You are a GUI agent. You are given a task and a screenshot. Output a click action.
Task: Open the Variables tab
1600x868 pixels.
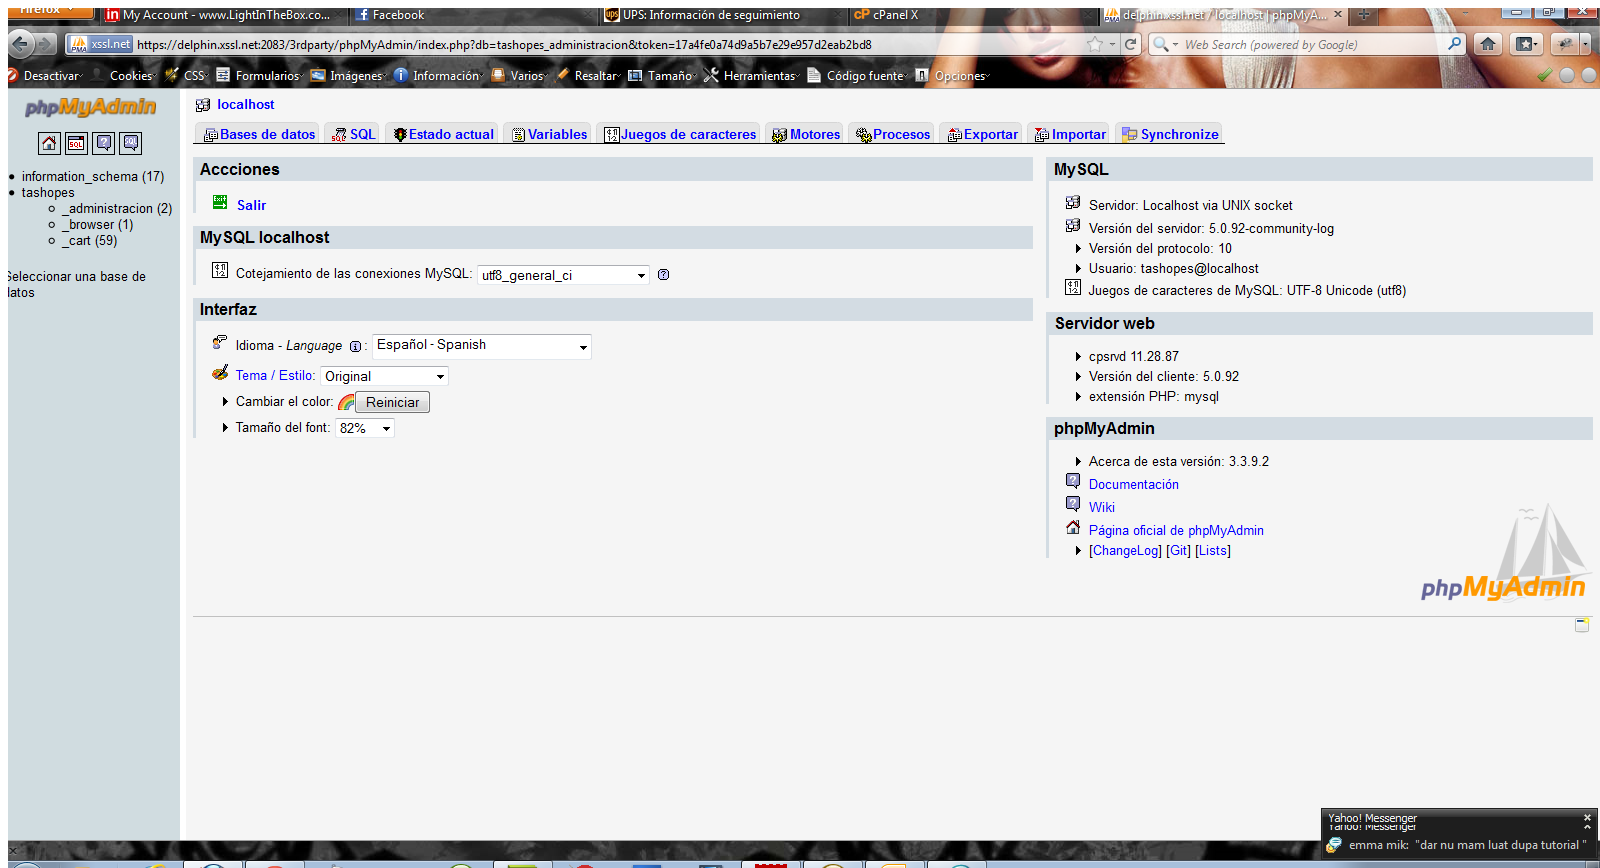click(549, 134)
